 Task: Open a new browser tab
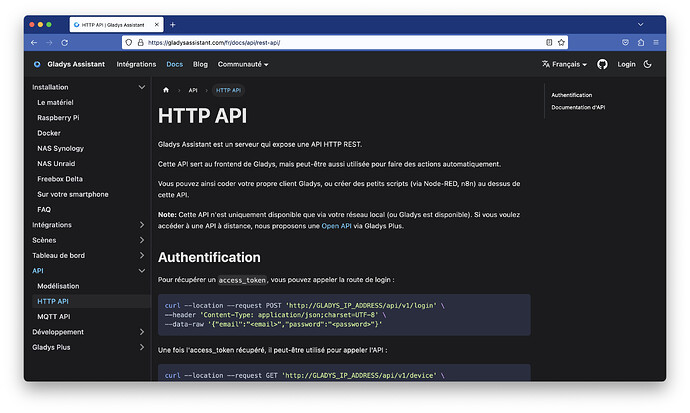172,24
